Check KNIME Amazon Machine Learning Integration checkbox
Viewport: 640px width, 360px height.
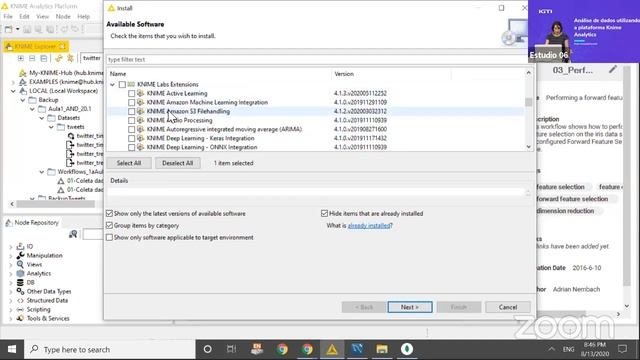131,102
